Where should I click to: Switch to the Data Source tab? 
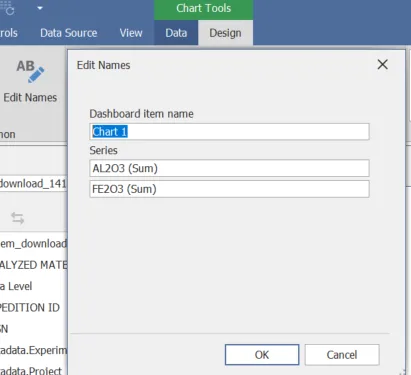[69, 33]
